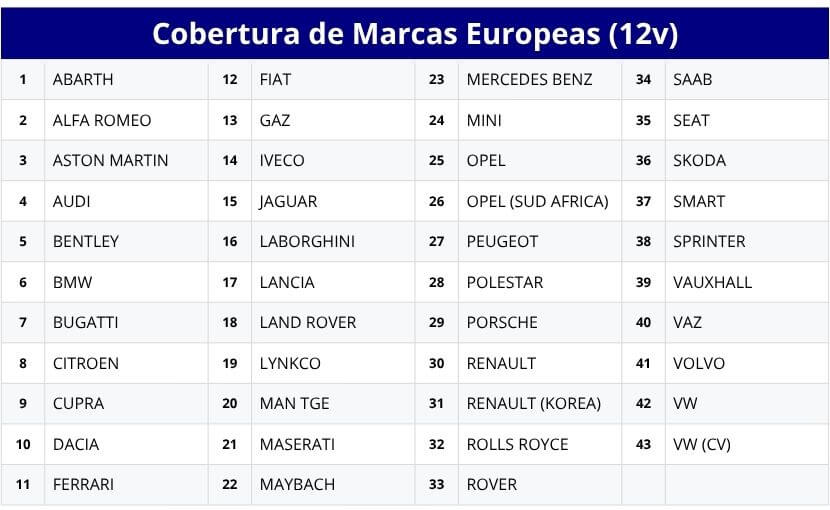Click the Cobertura de Marcas Europeas header
The image size is (830, 510).
[415, 33]
